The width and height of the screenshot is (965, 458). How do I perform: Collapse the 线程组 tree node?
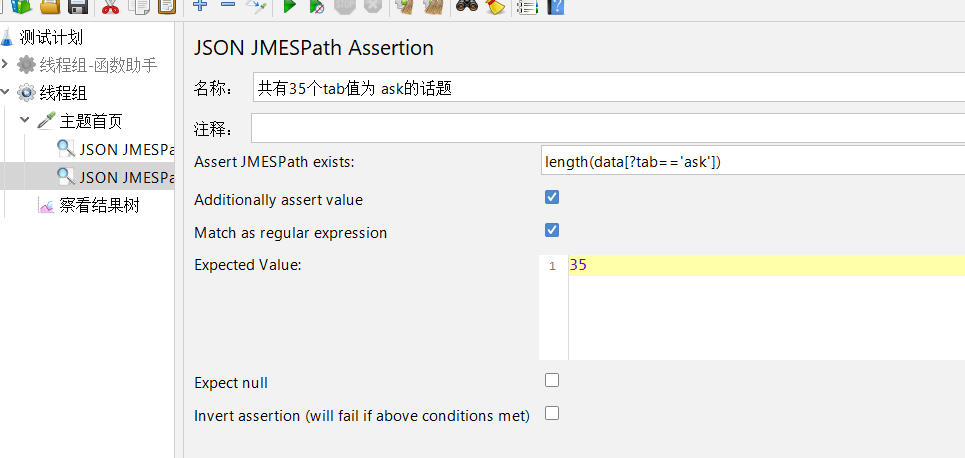[x=5, y=92]
